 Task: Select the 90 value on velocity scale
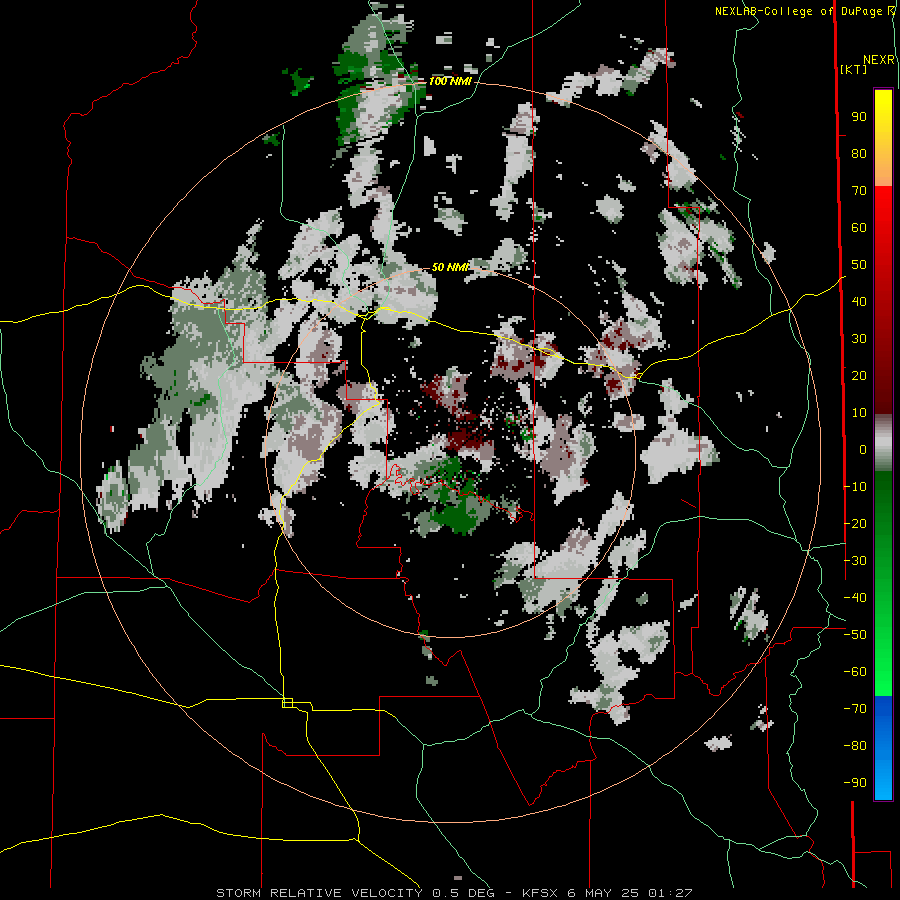pyautogui.click(x=859, y=117)
